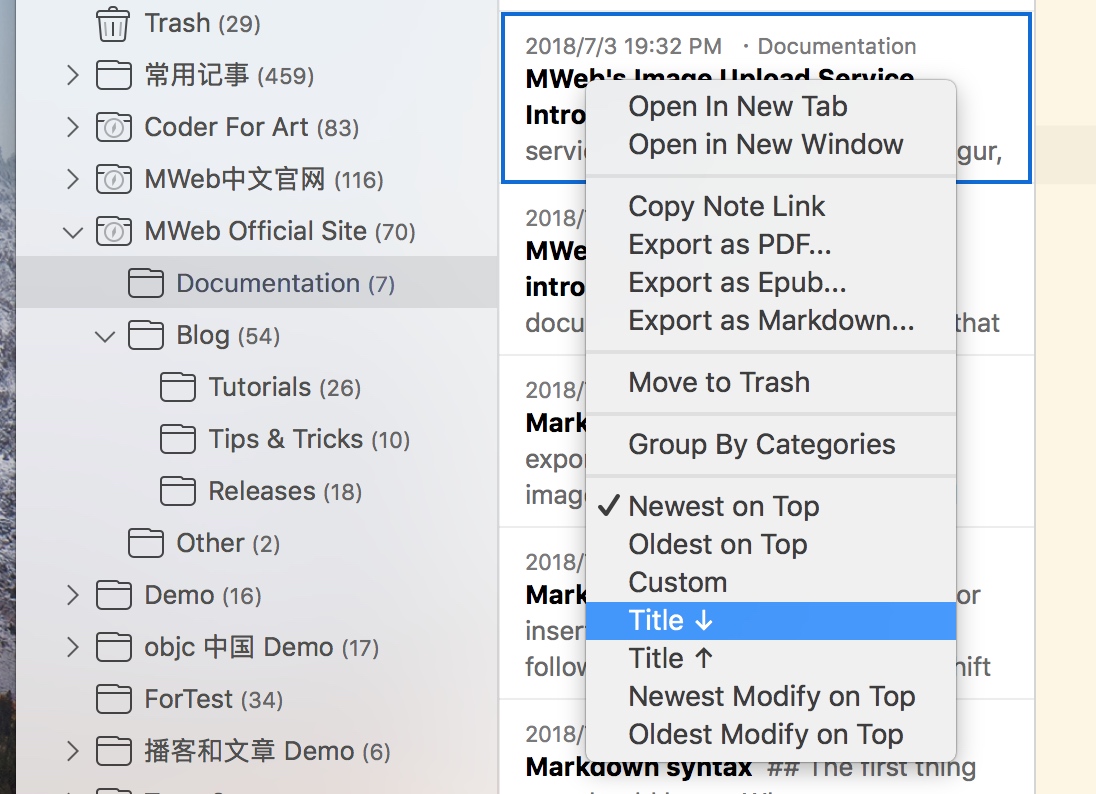
Task: Click the ForTest folder icon
Action: (x=114, y=699)
